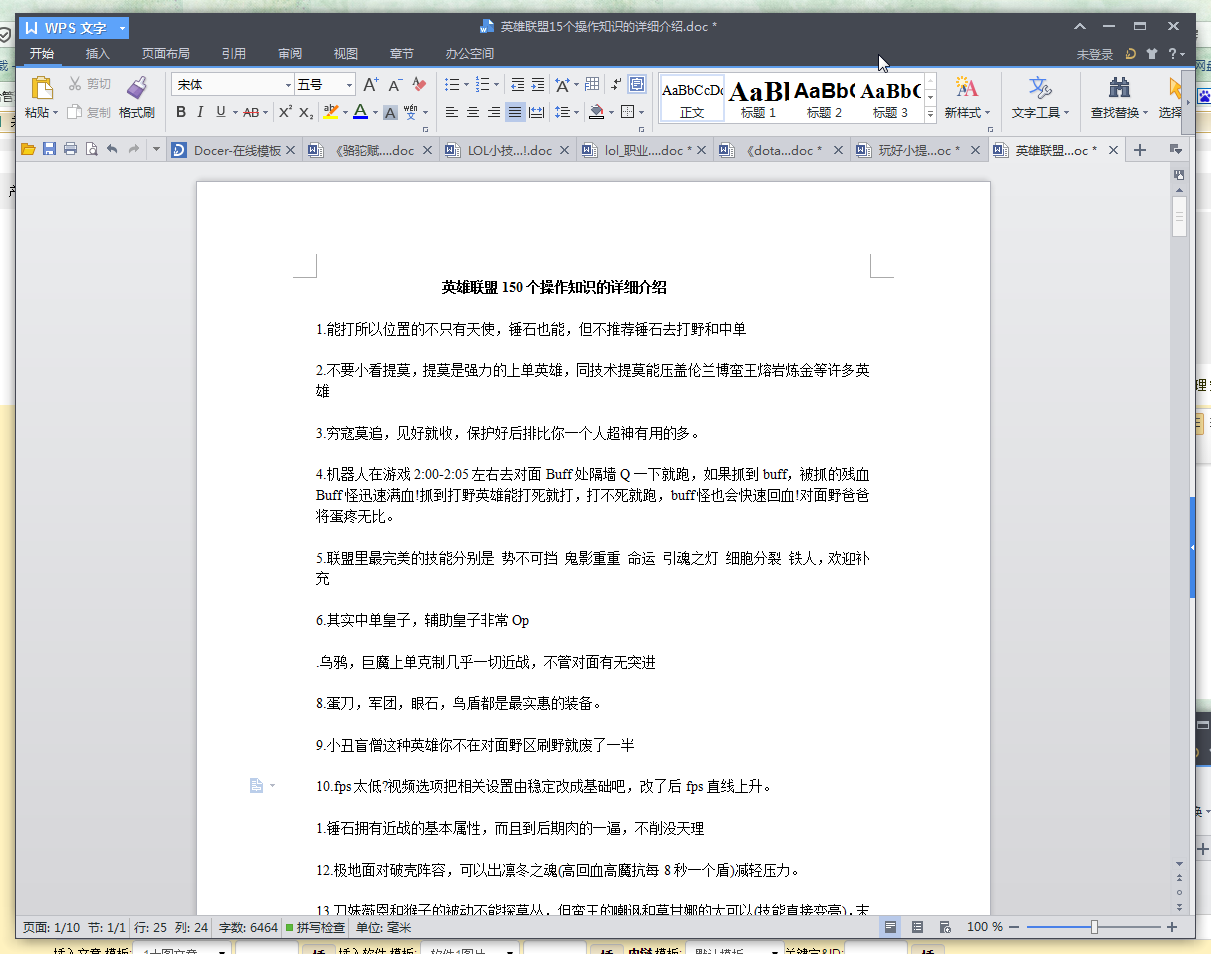1211x954 pixels.
Task: Click the zoom in plus button
Action: [x=1172, y=928]
